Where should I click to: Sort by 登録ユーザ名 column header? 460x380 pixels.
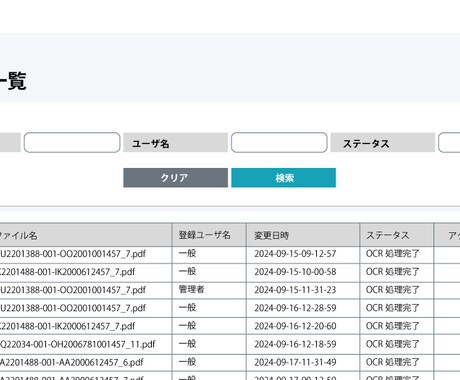click(209, 235)
